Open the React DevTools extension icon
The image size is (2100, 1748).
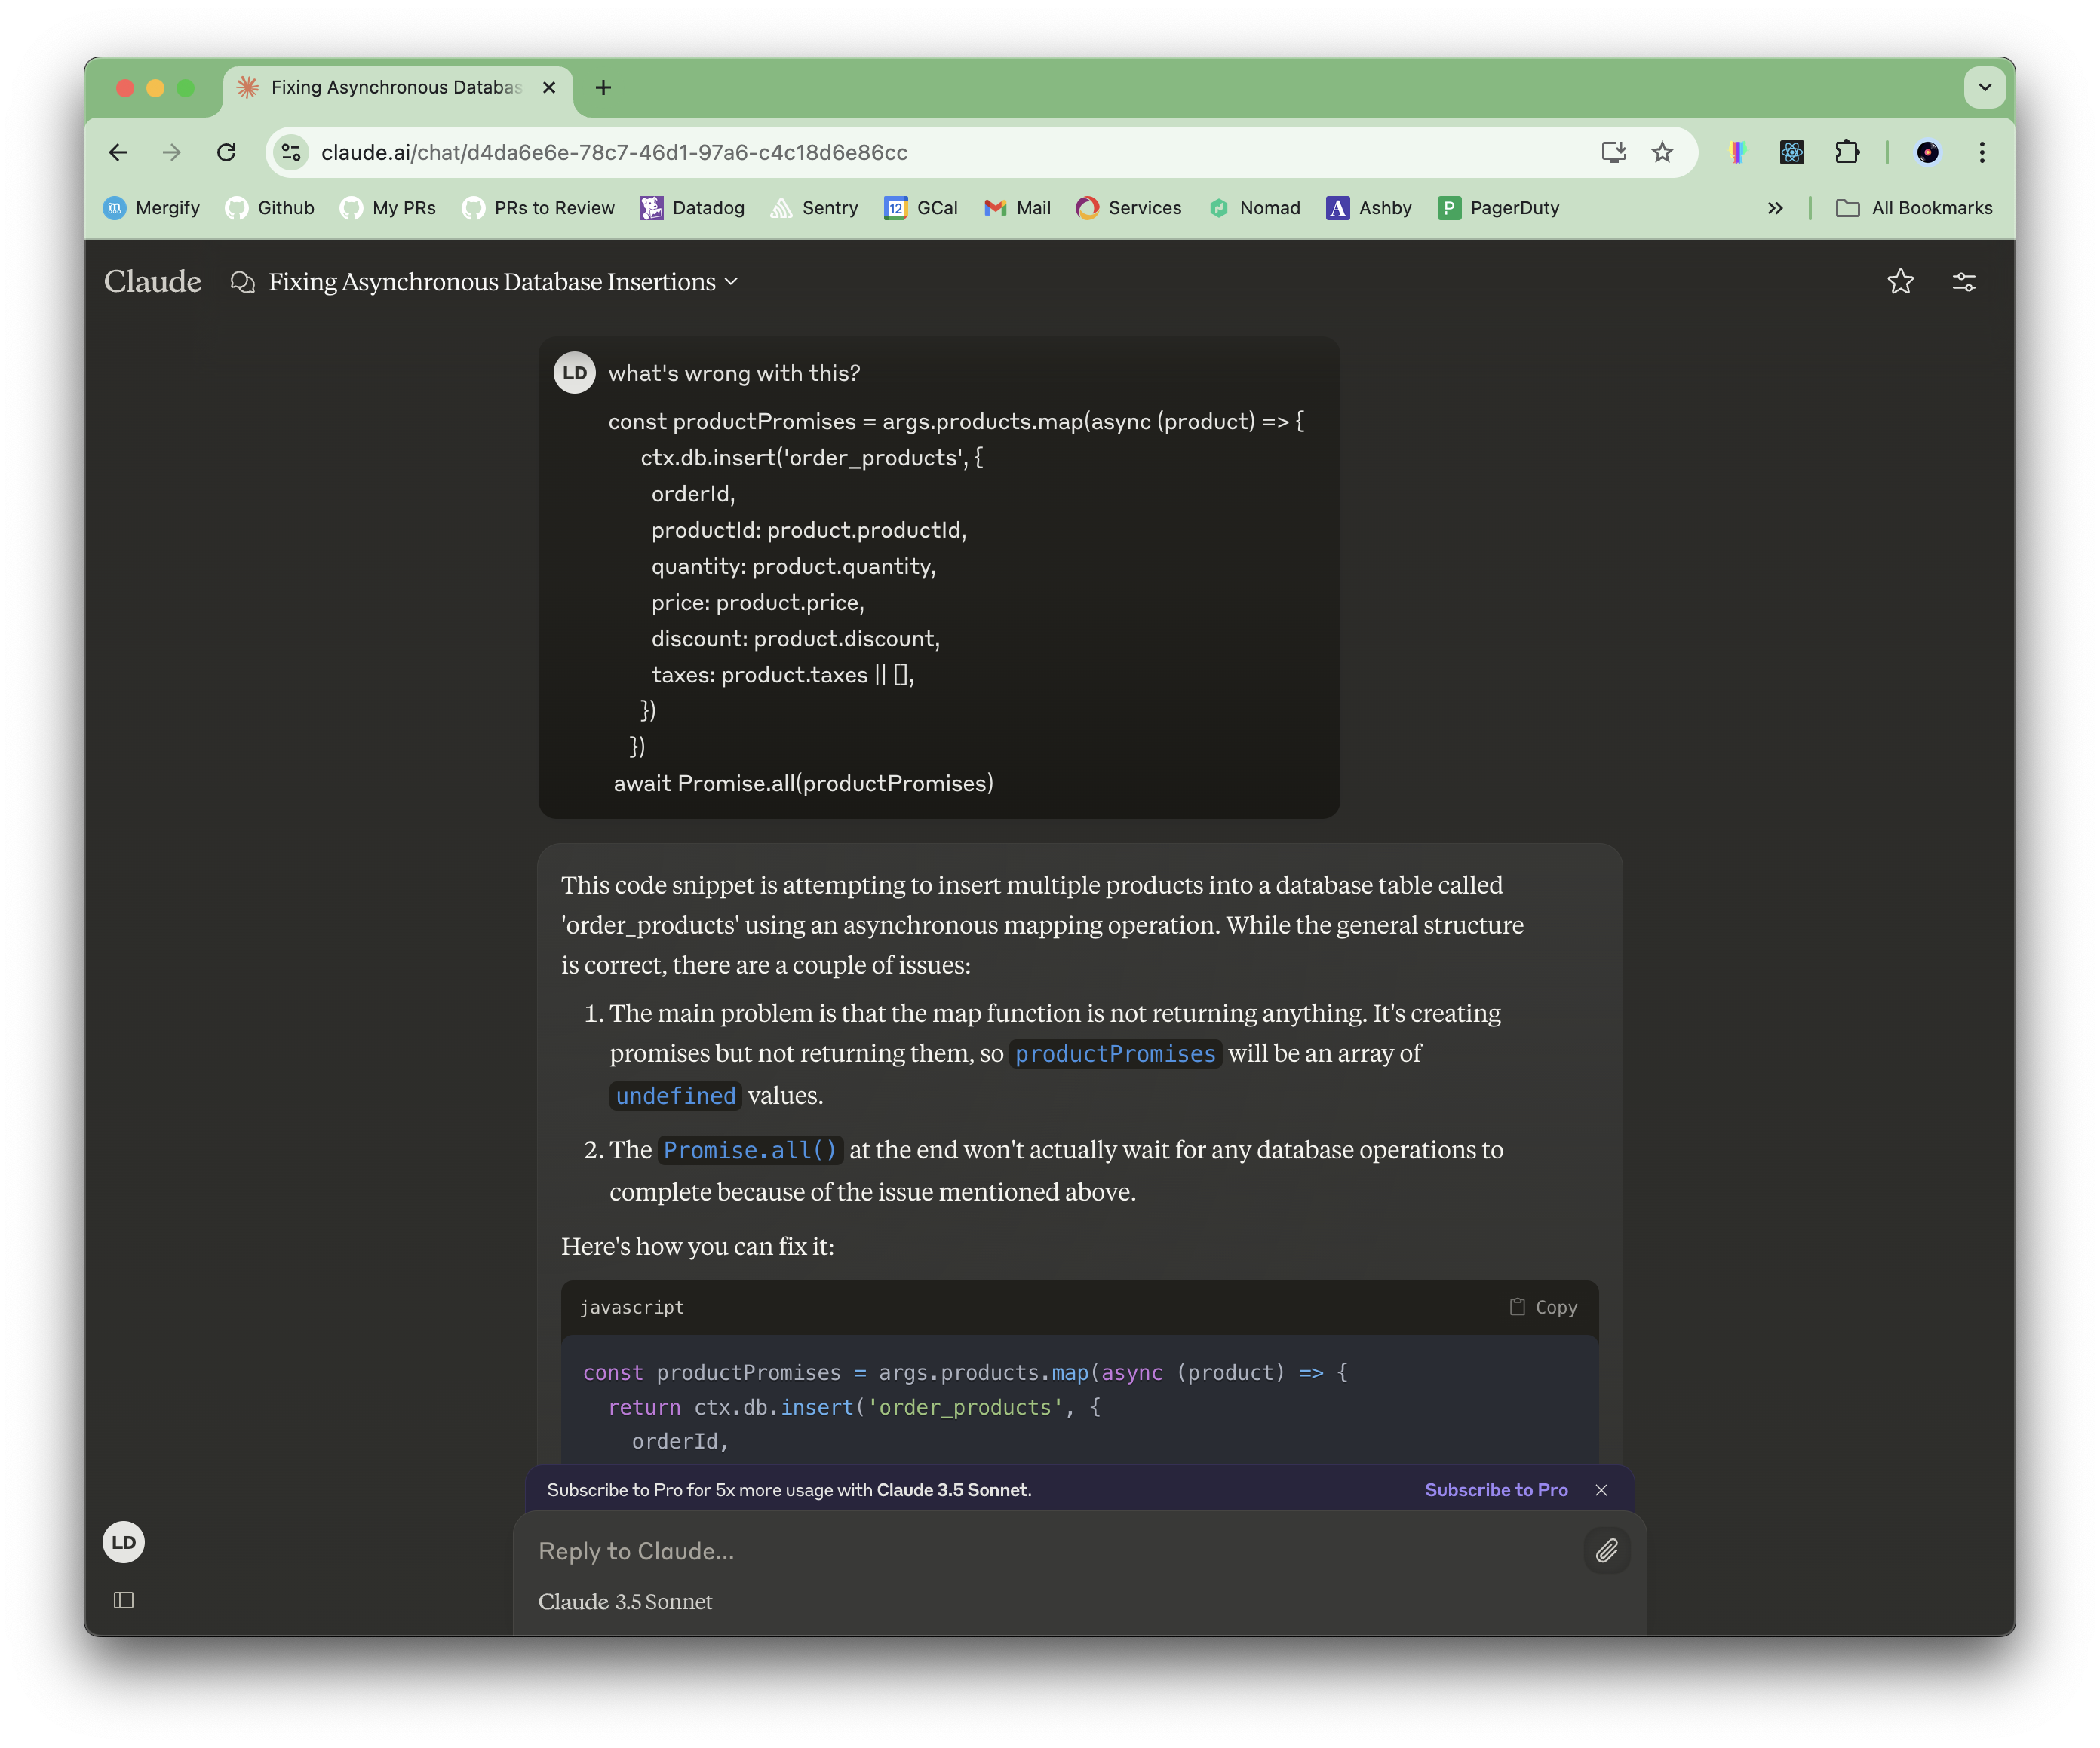pos(1792,152)
